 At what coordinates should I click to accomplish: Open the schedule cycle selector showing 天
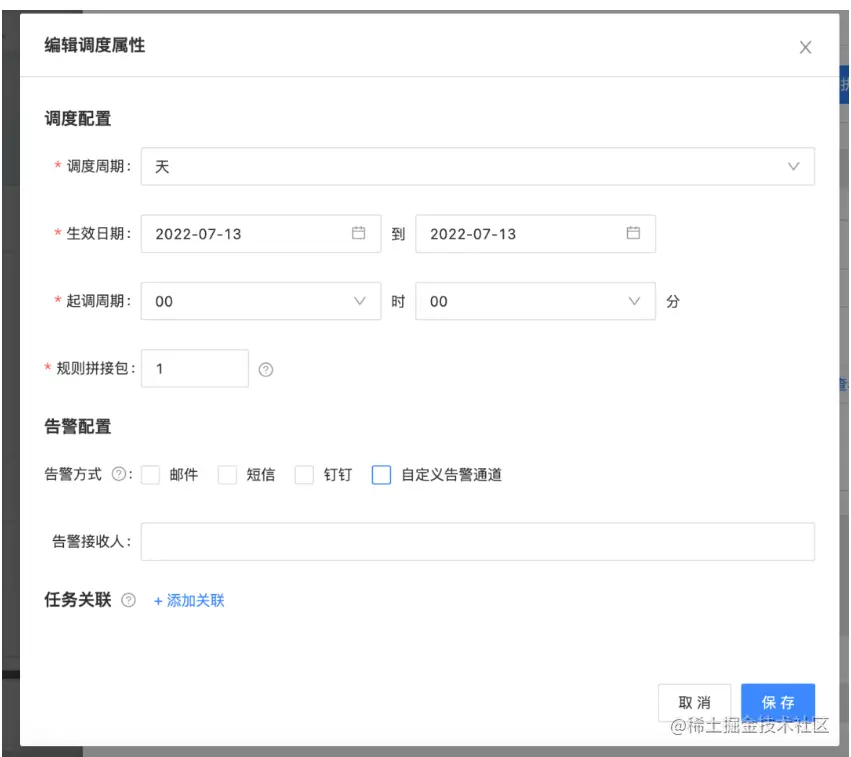click(400, 166)
